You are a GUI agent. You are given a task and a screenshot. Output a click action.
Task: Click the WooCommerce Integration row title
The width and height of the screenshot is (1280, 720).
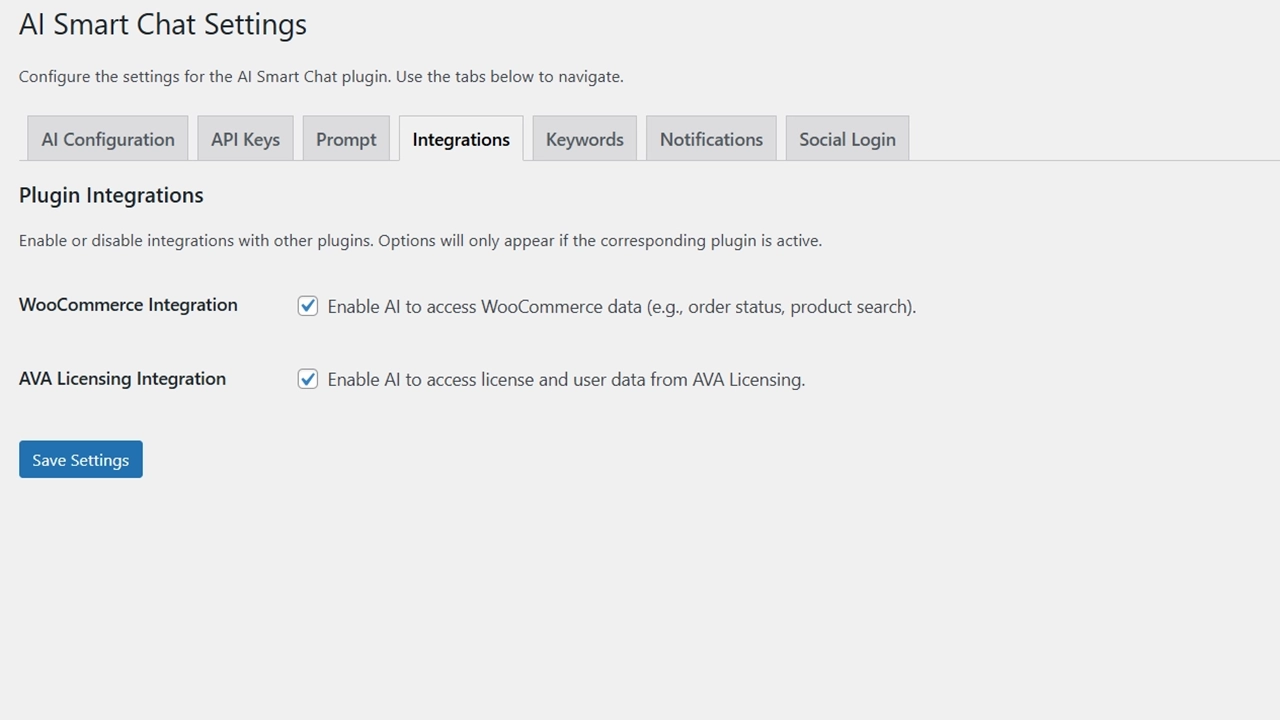pyautogui.click(x=128, y=305)
